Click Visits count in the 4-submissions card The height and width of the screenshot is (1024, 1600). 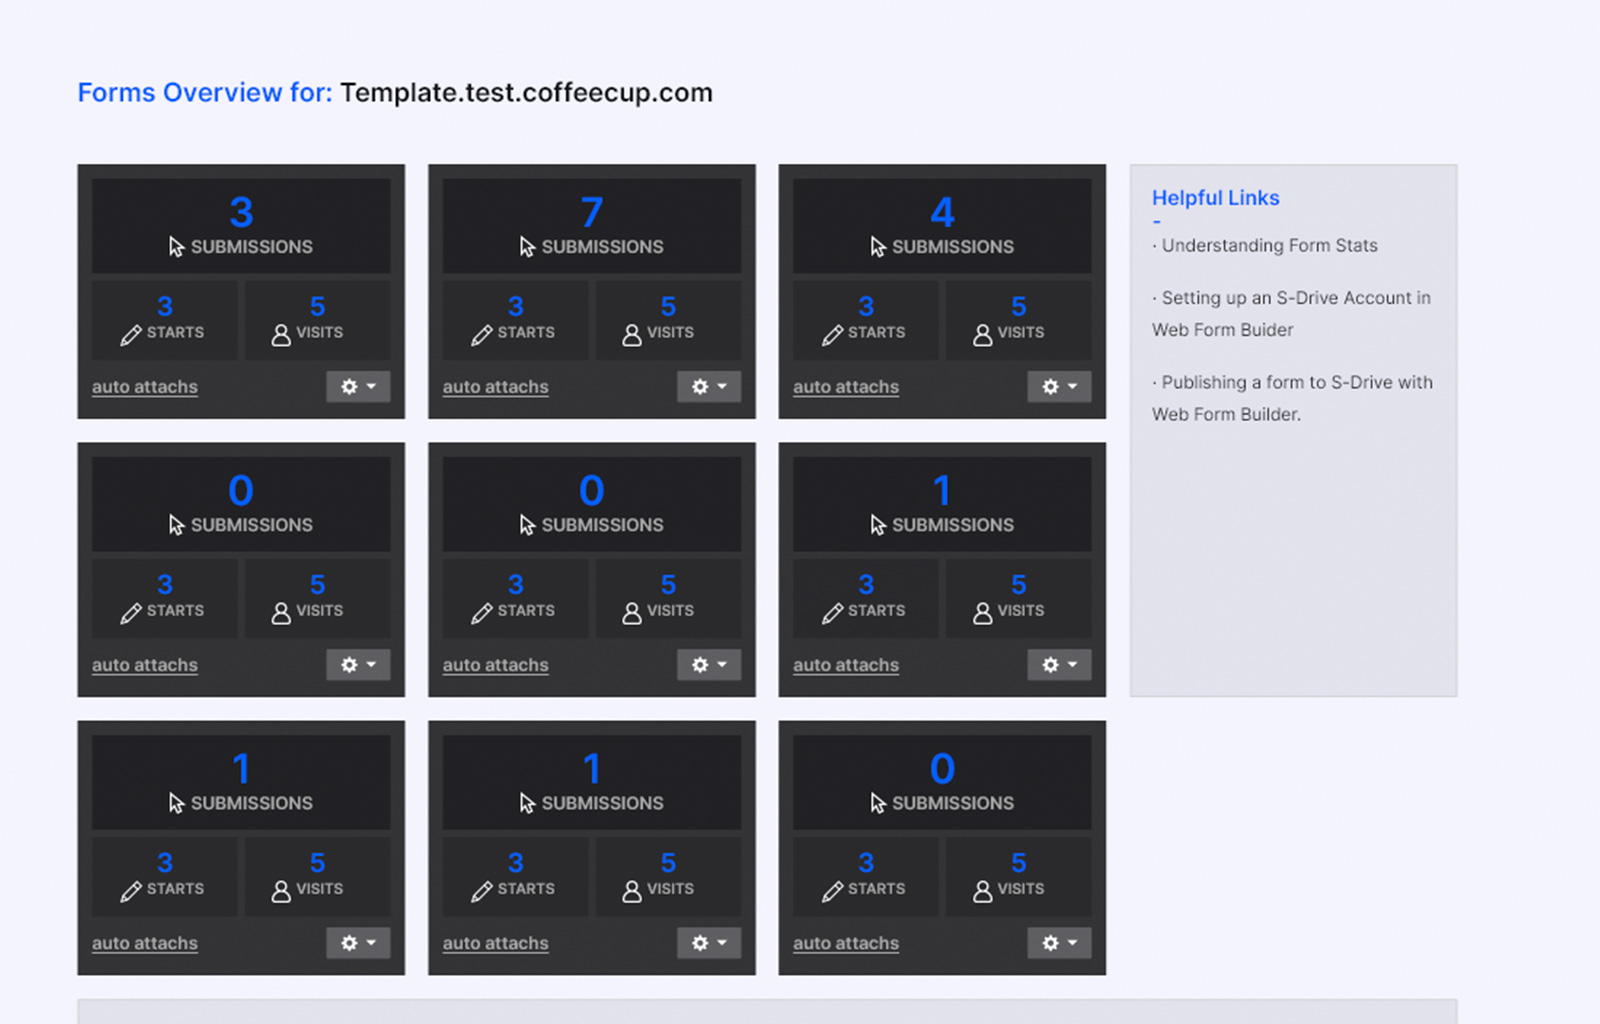[x=1018, y=306]
